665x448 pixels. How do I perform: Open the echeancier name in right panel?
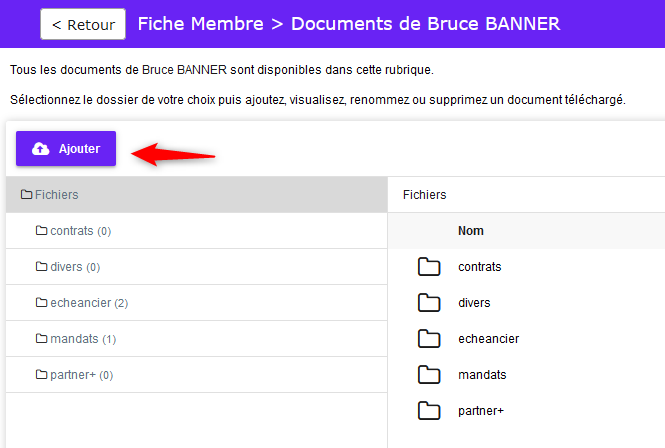[x=489, y=339]
